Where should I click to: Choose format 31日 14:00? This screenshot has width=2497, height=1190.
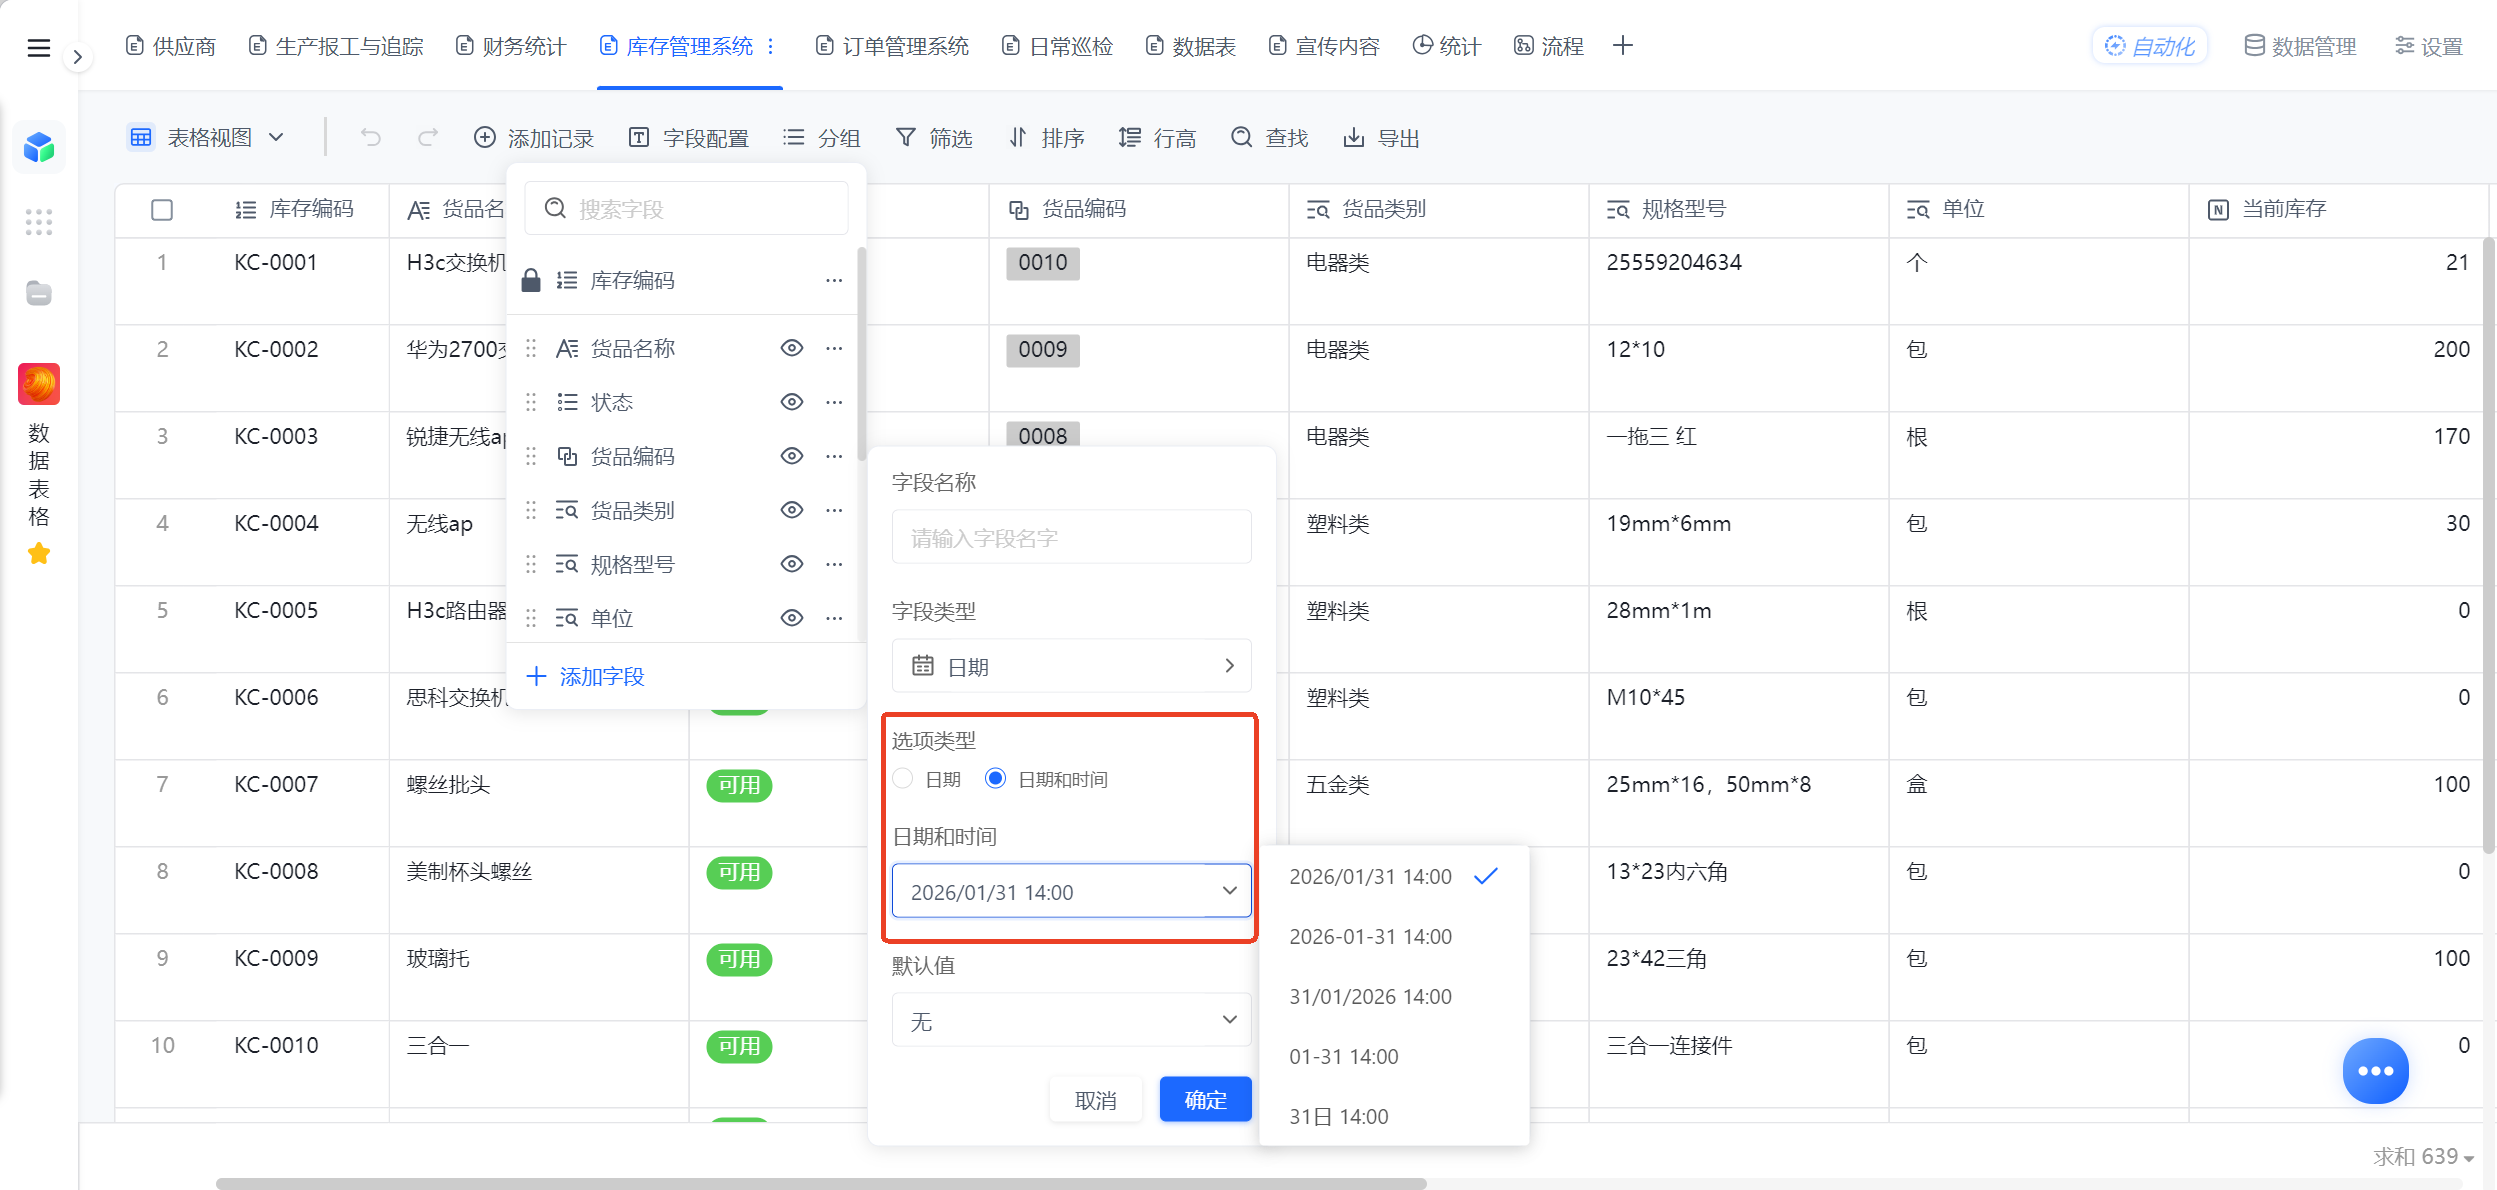tap(1394, 1116)
